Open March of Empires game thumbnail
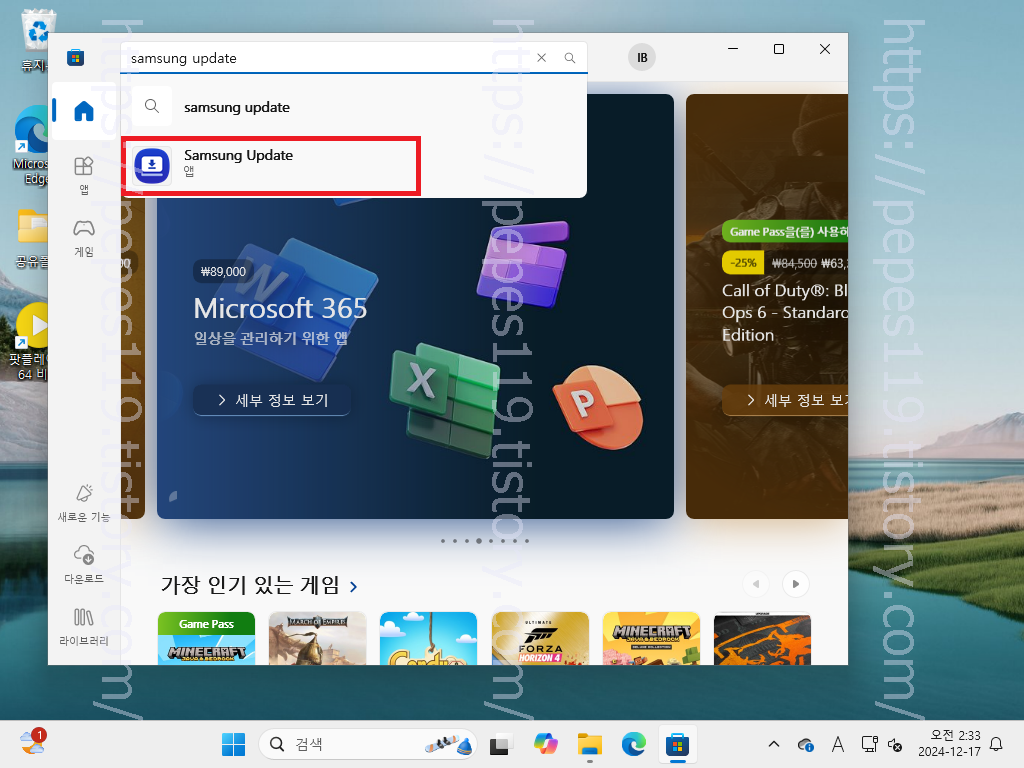The image size is (1024, 768). tap(317, 638)
